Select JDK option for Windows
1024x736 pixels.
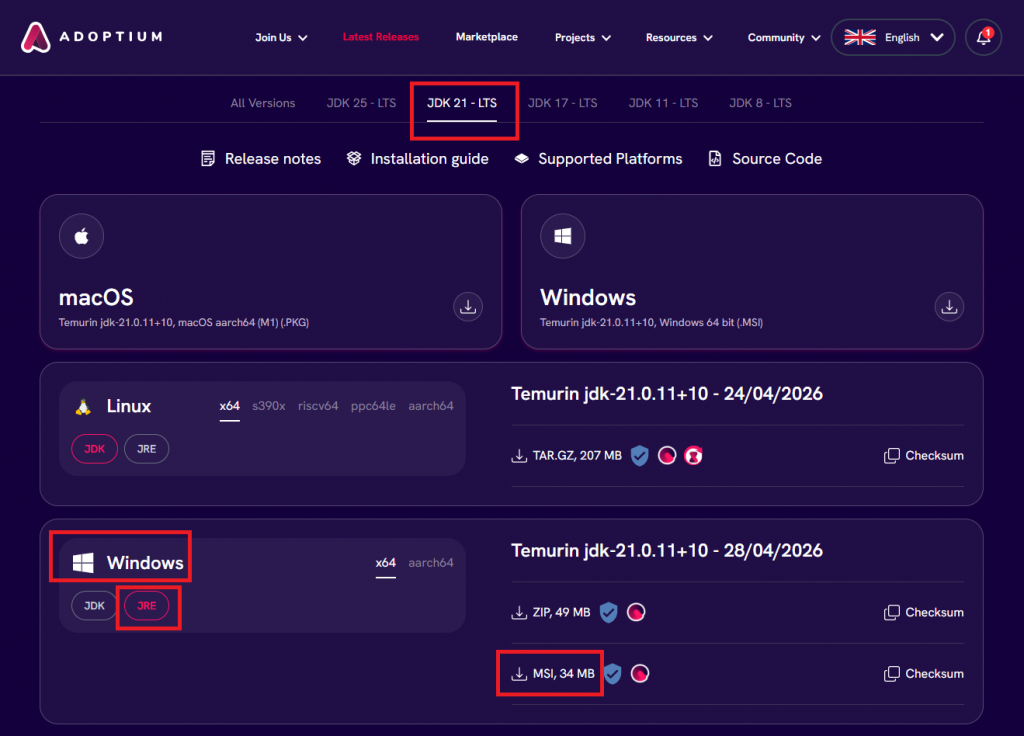(x=95, y=605)
